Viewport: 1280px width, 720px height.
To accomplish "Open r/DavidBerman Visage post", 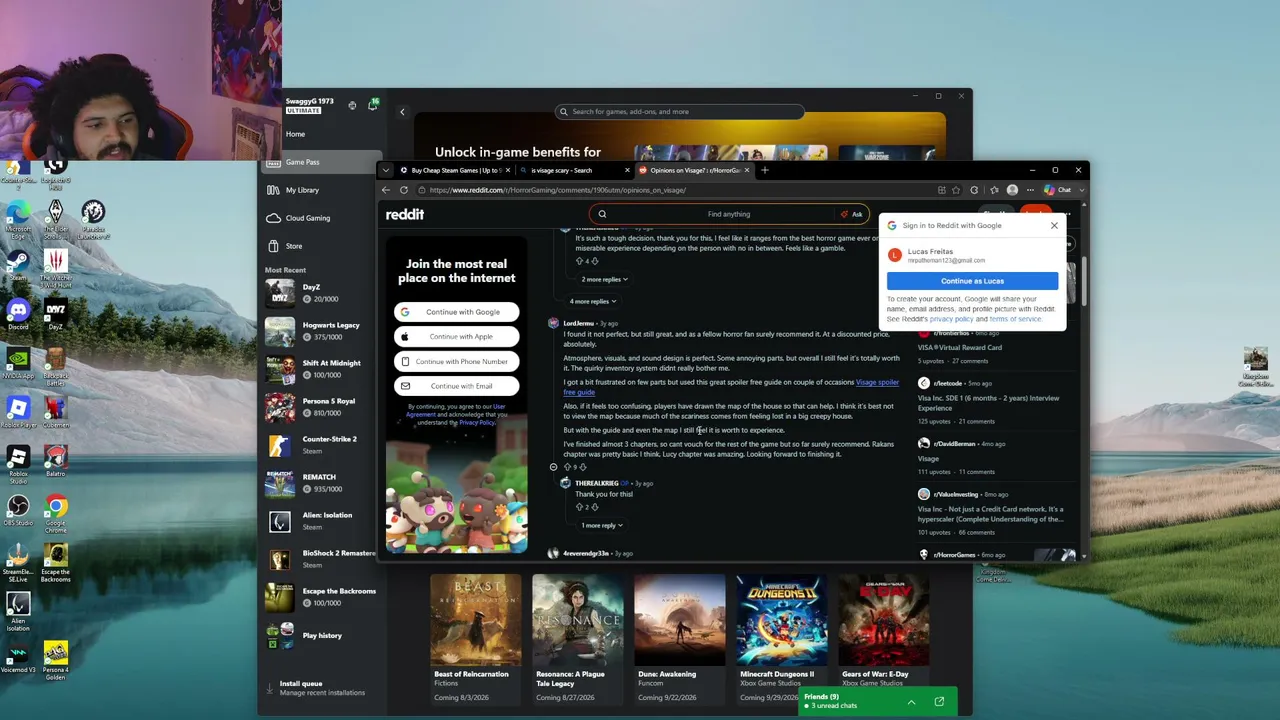I will coord(928,459).
